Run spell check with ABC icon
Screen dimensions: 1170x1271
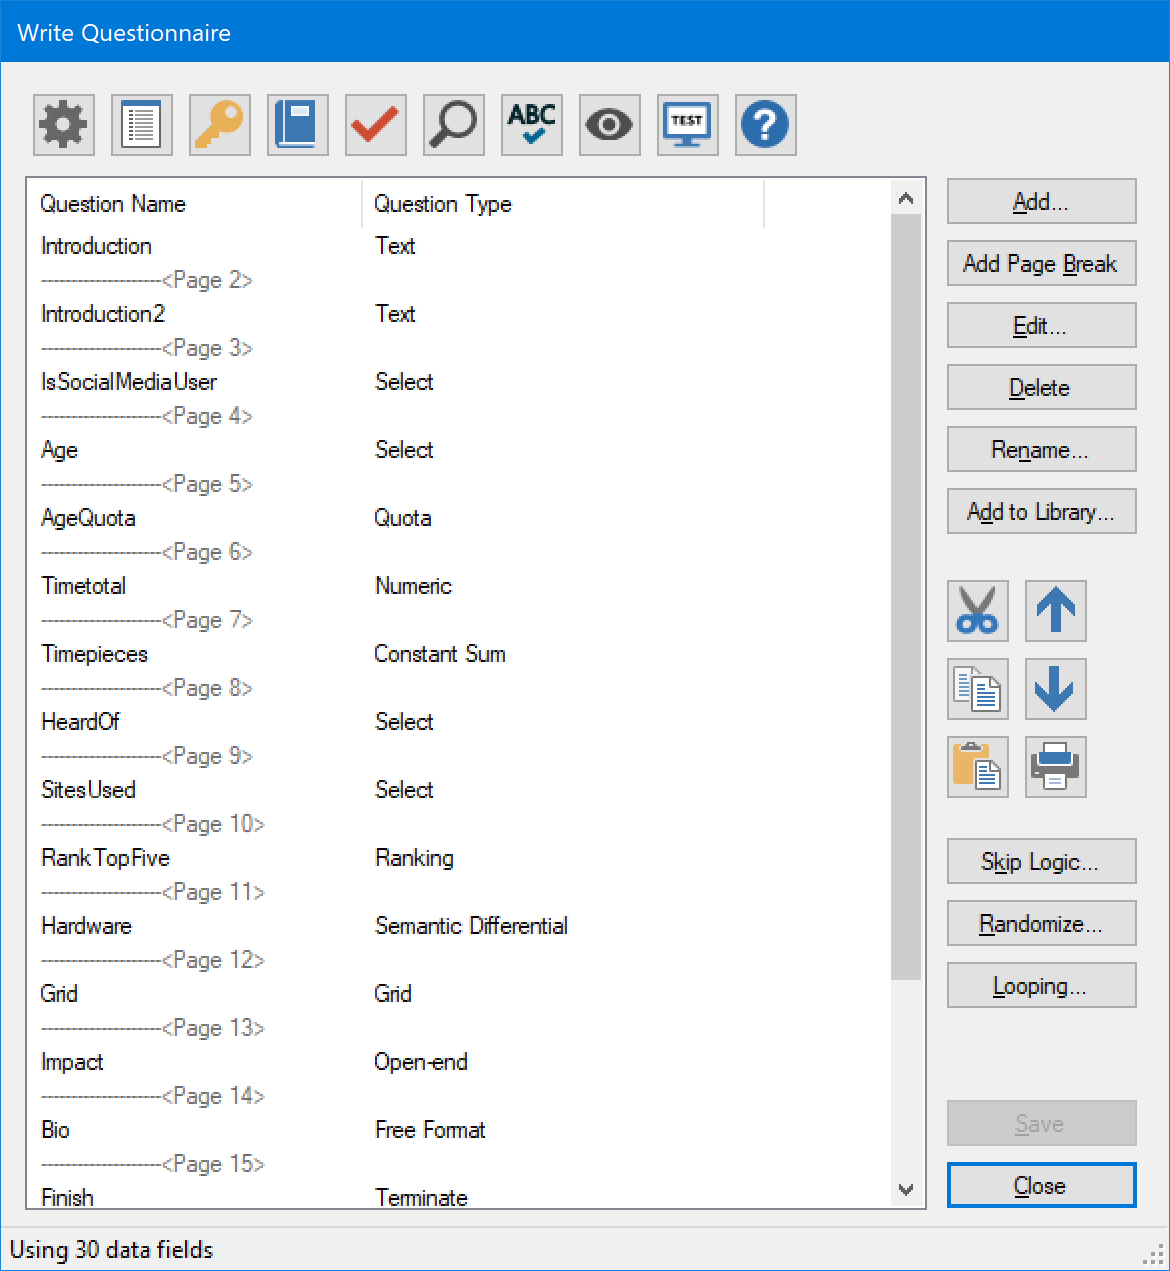pyautogui.click(x=532, y=125)
